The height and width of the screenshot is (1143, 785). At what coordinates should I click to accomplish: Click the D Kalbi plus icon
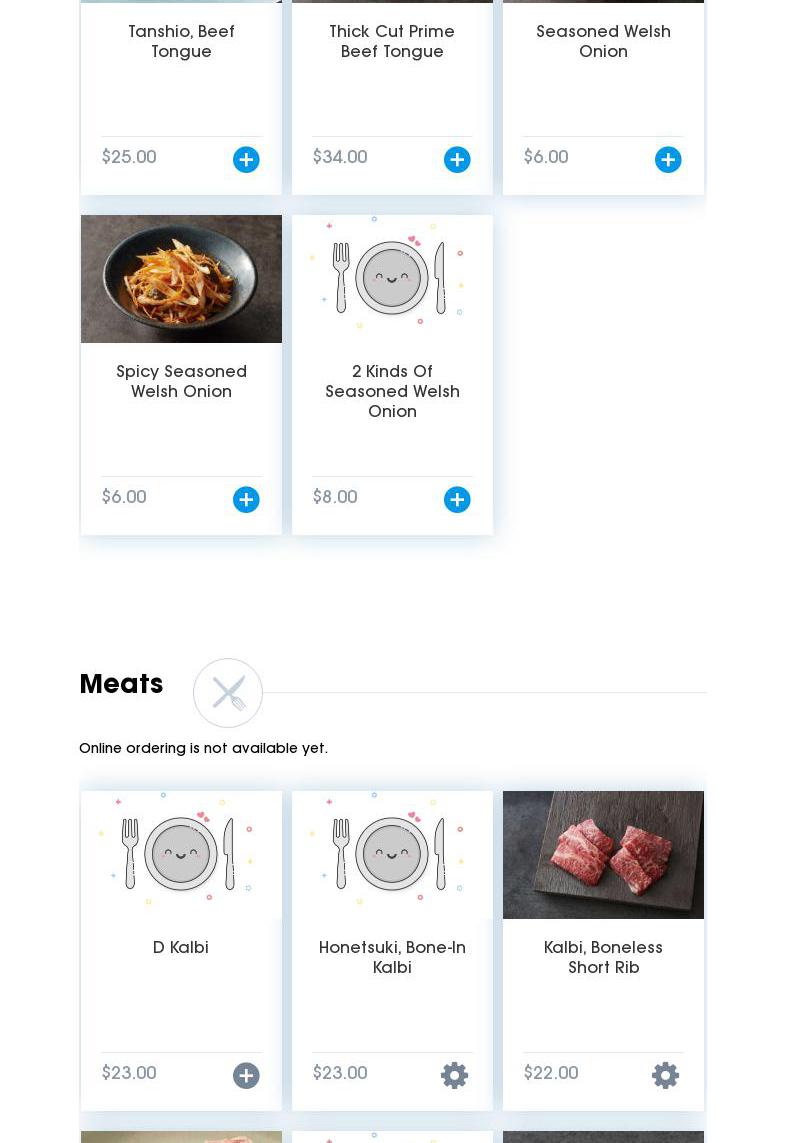tap(246, 1075)
